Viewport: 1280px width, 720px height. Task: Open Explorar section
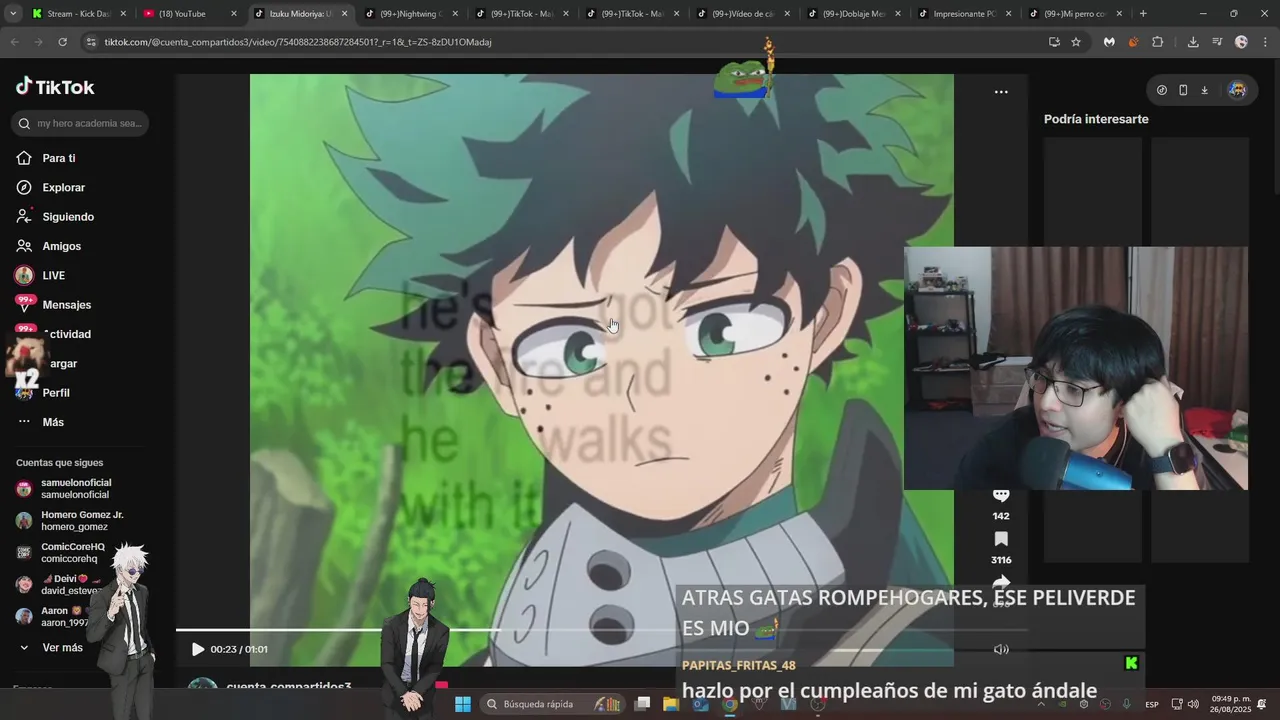pyautogui.click(x=63, y=187)
